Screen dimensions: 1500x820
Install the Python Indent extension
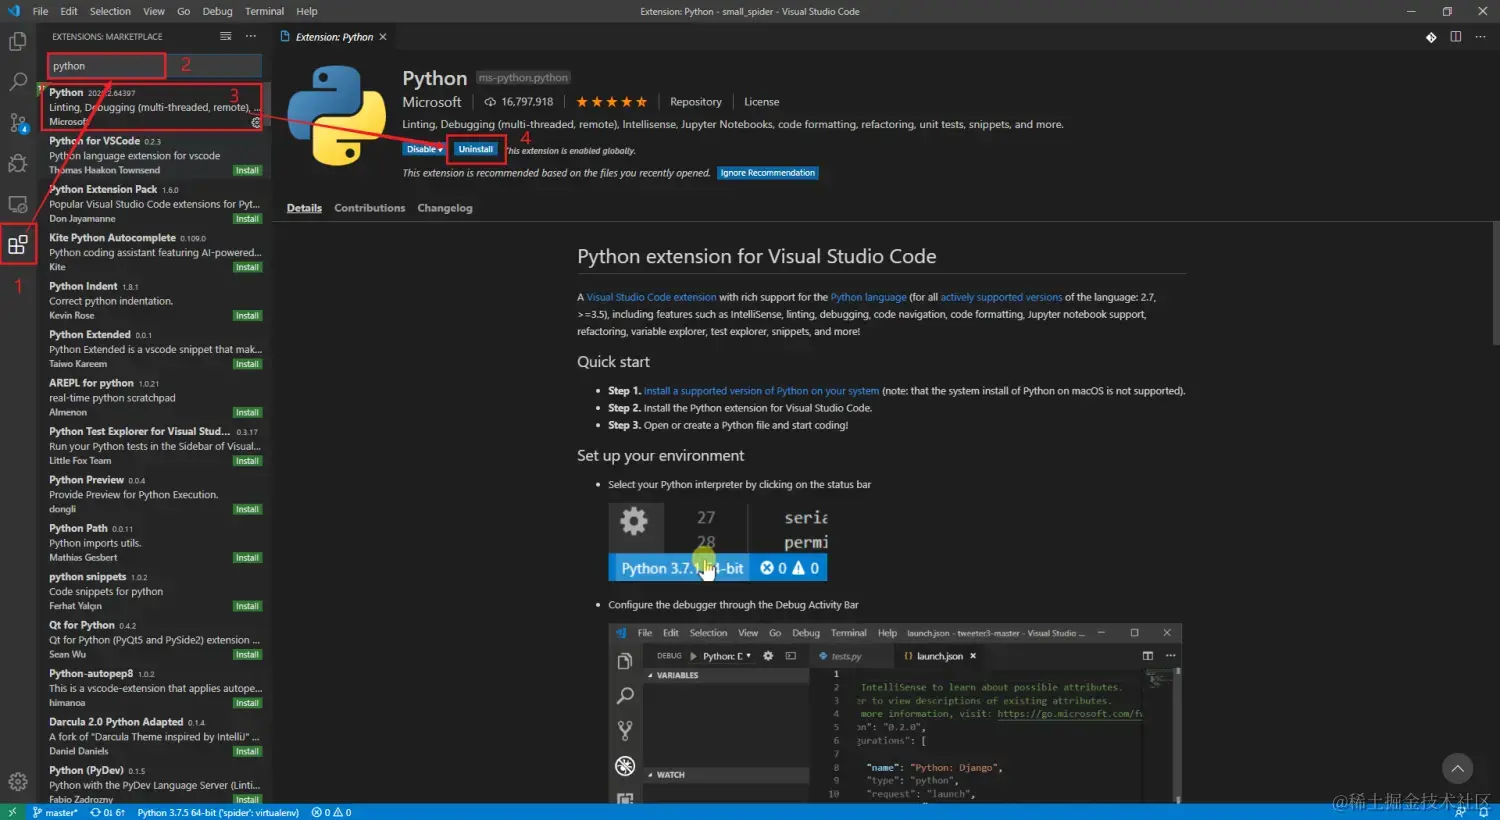click(247, 316)
